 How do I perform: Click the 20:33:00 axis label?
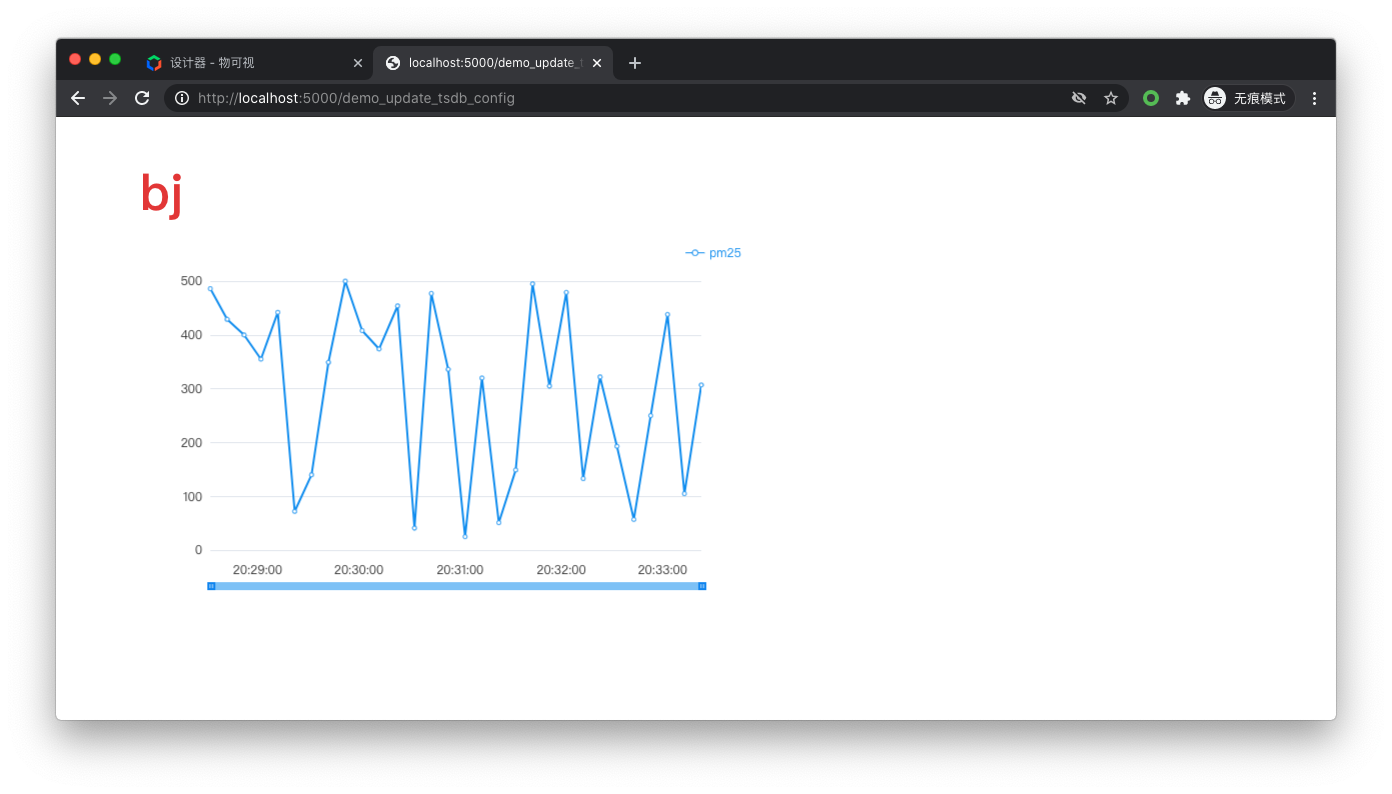[662, 570]
